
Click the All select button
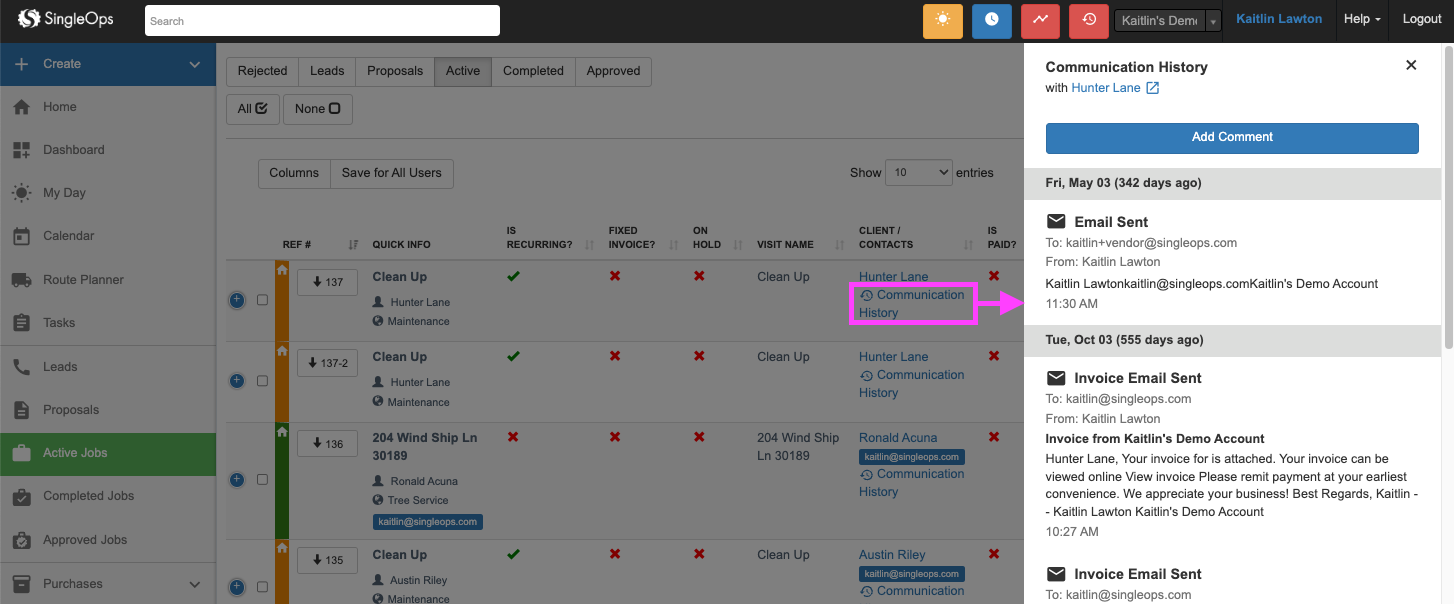pyautogui.click(x=252, y=109)
